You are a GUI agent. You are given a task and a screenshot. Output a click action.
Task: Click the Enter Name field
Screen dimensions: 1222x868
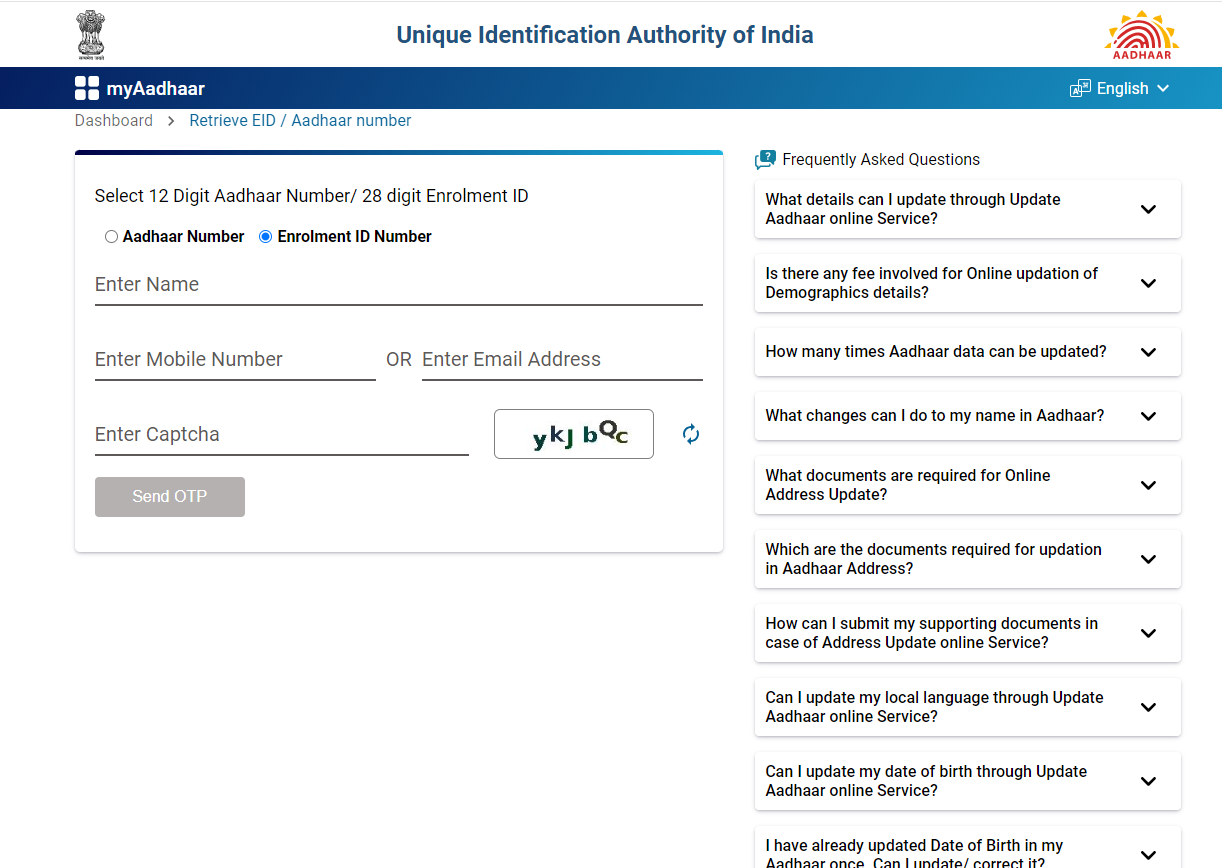click(x=398, y=285)
